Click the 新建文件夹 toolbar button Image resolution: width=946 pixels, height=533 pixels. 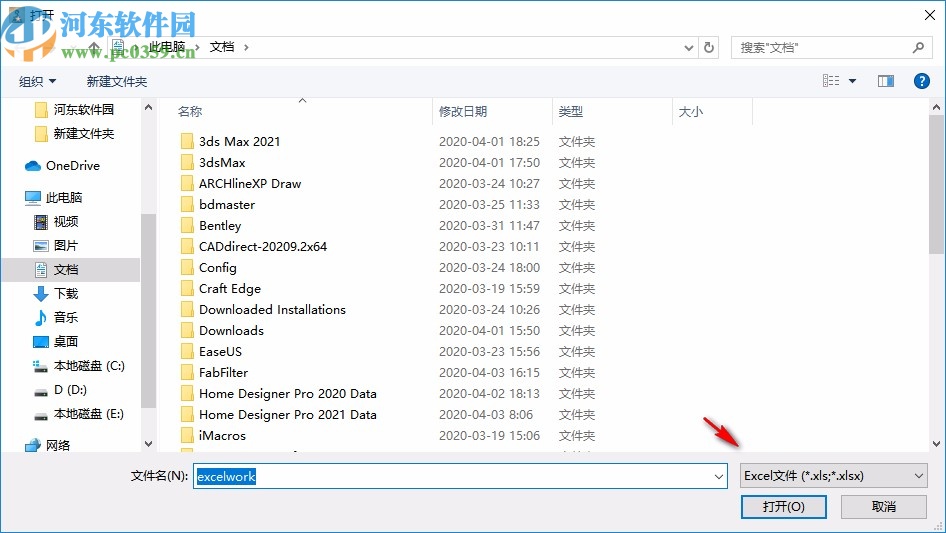[x=116, y=81]
